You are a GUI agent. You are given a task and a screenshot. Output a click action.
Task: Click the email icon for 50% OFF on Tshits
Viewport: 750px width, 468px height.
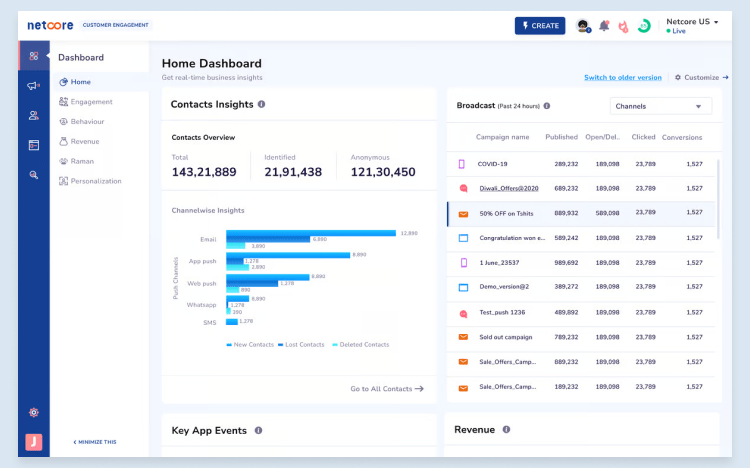[463, 214]
